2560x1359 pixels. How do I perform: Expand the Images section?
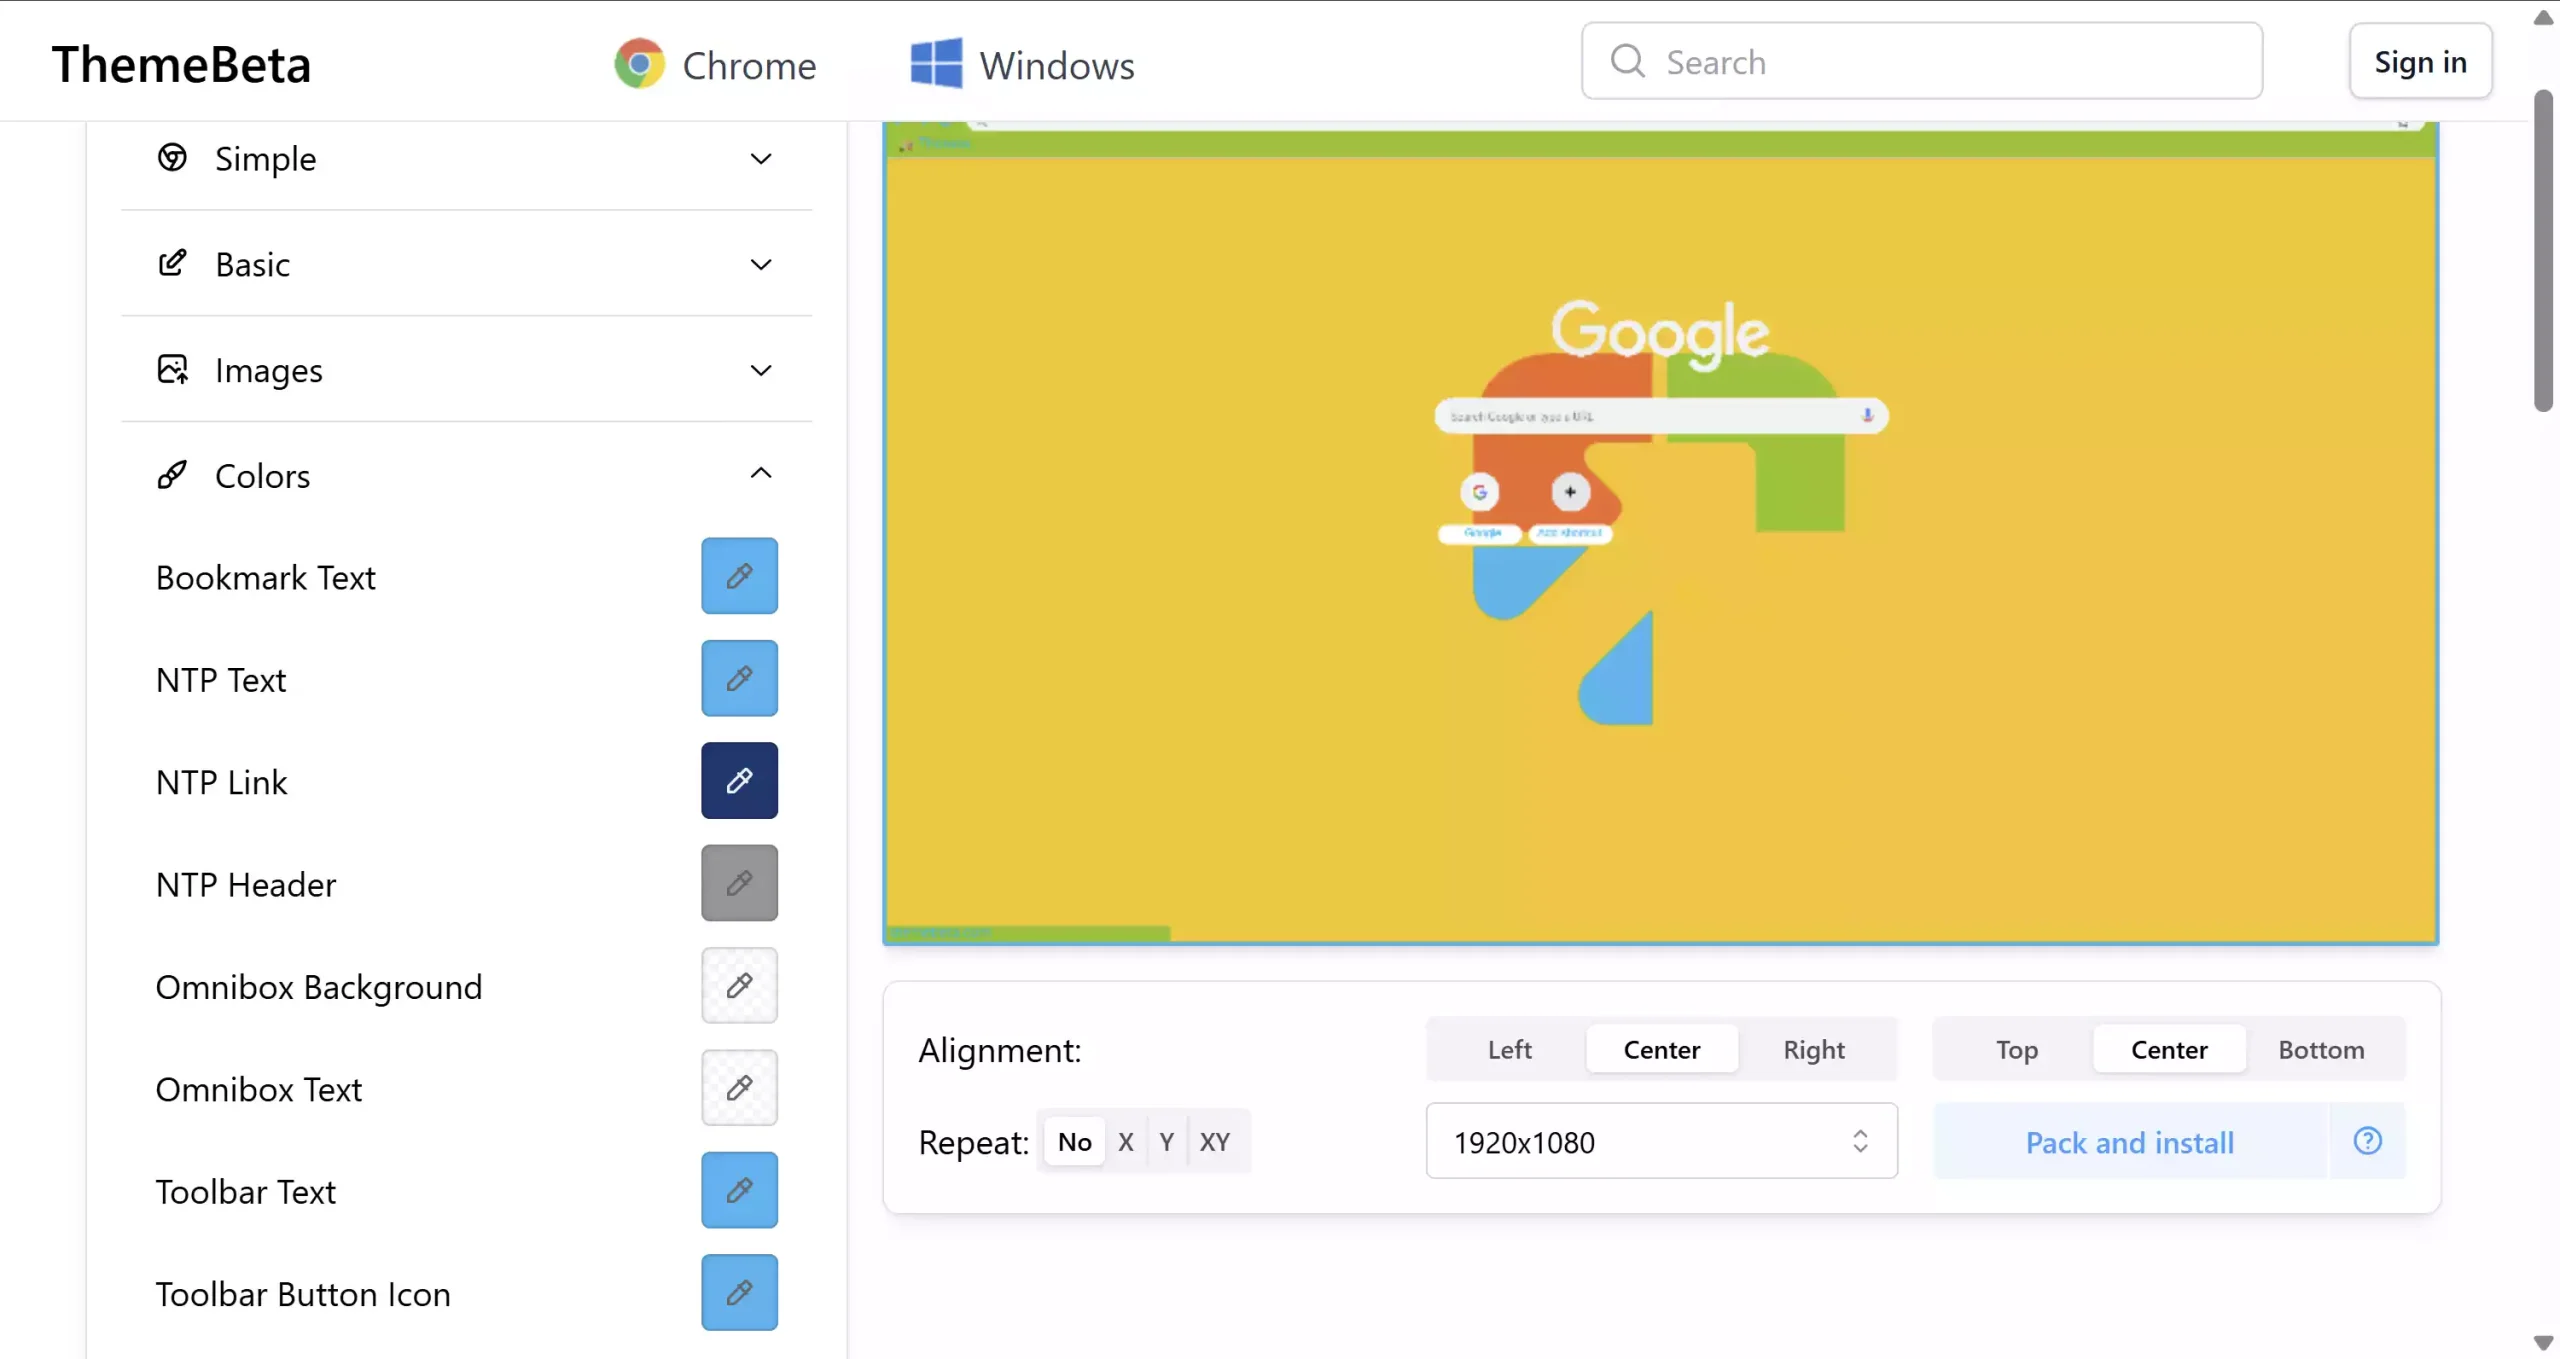(760, 369)
